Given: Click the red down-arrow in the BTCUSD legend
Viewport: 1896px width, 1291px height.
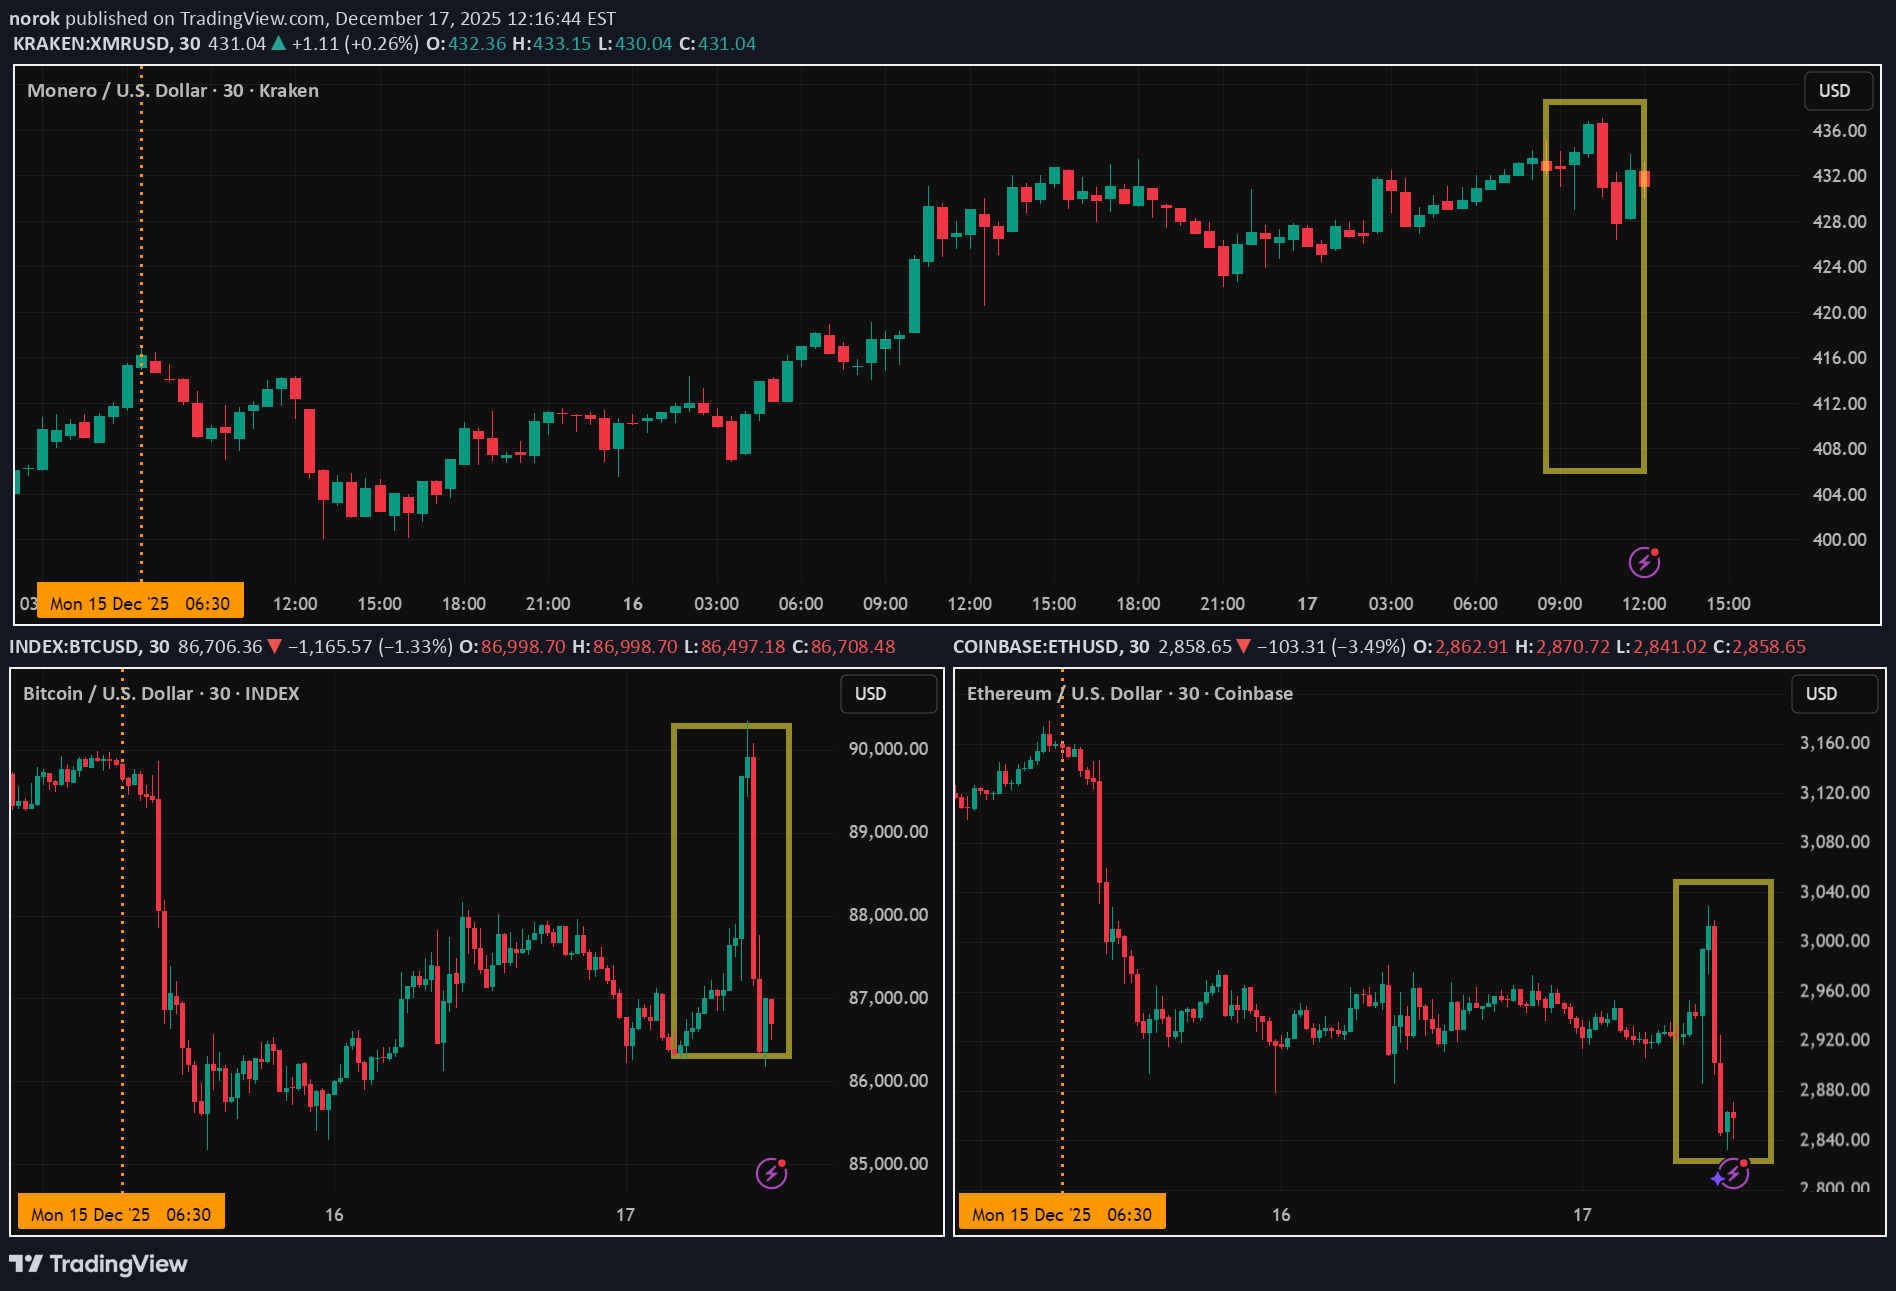Looking at the screenshot, I should click(x=275, y=647).
